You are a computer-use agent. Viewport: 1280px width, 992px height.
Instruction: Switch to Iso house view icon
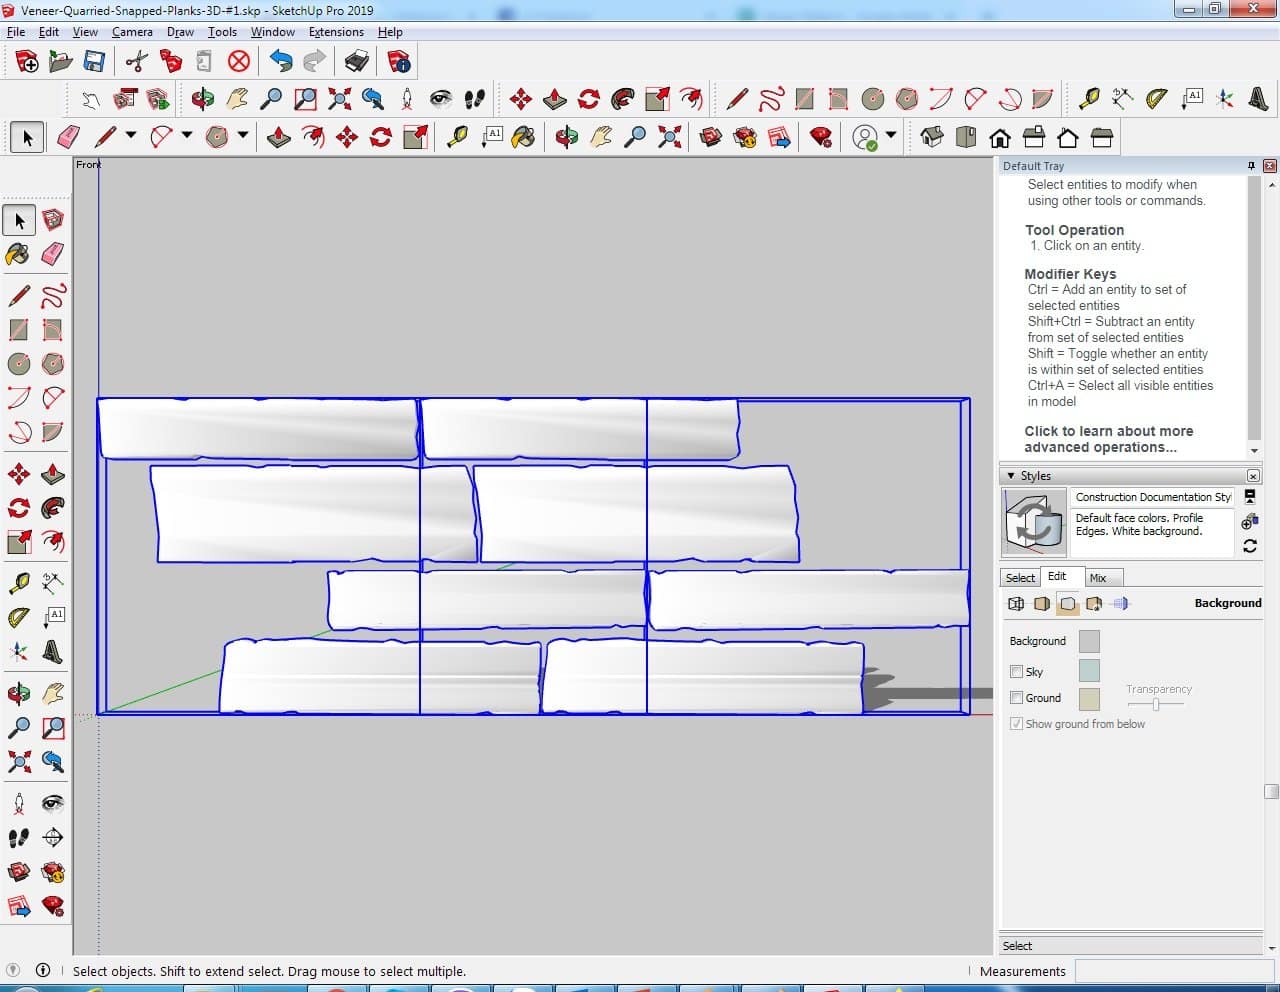[x=932, y=137]
